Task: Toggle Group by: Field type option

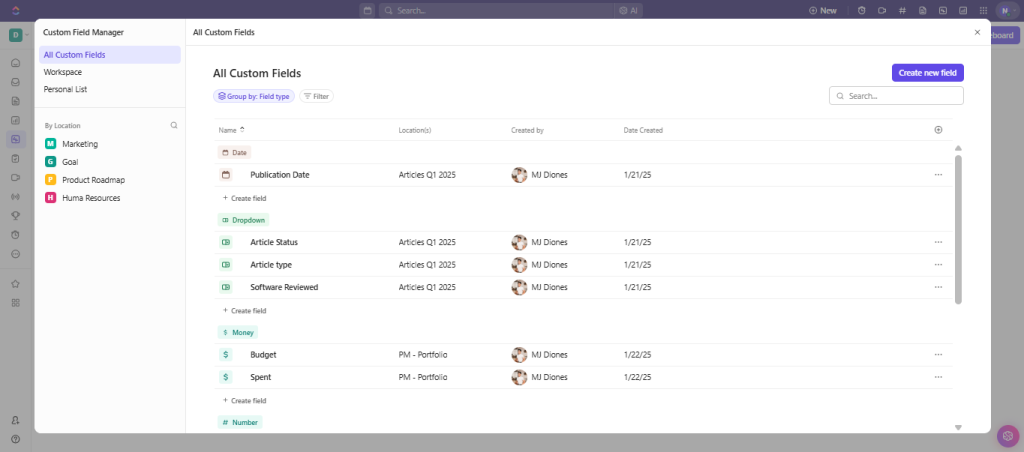Action: point(254,96)
